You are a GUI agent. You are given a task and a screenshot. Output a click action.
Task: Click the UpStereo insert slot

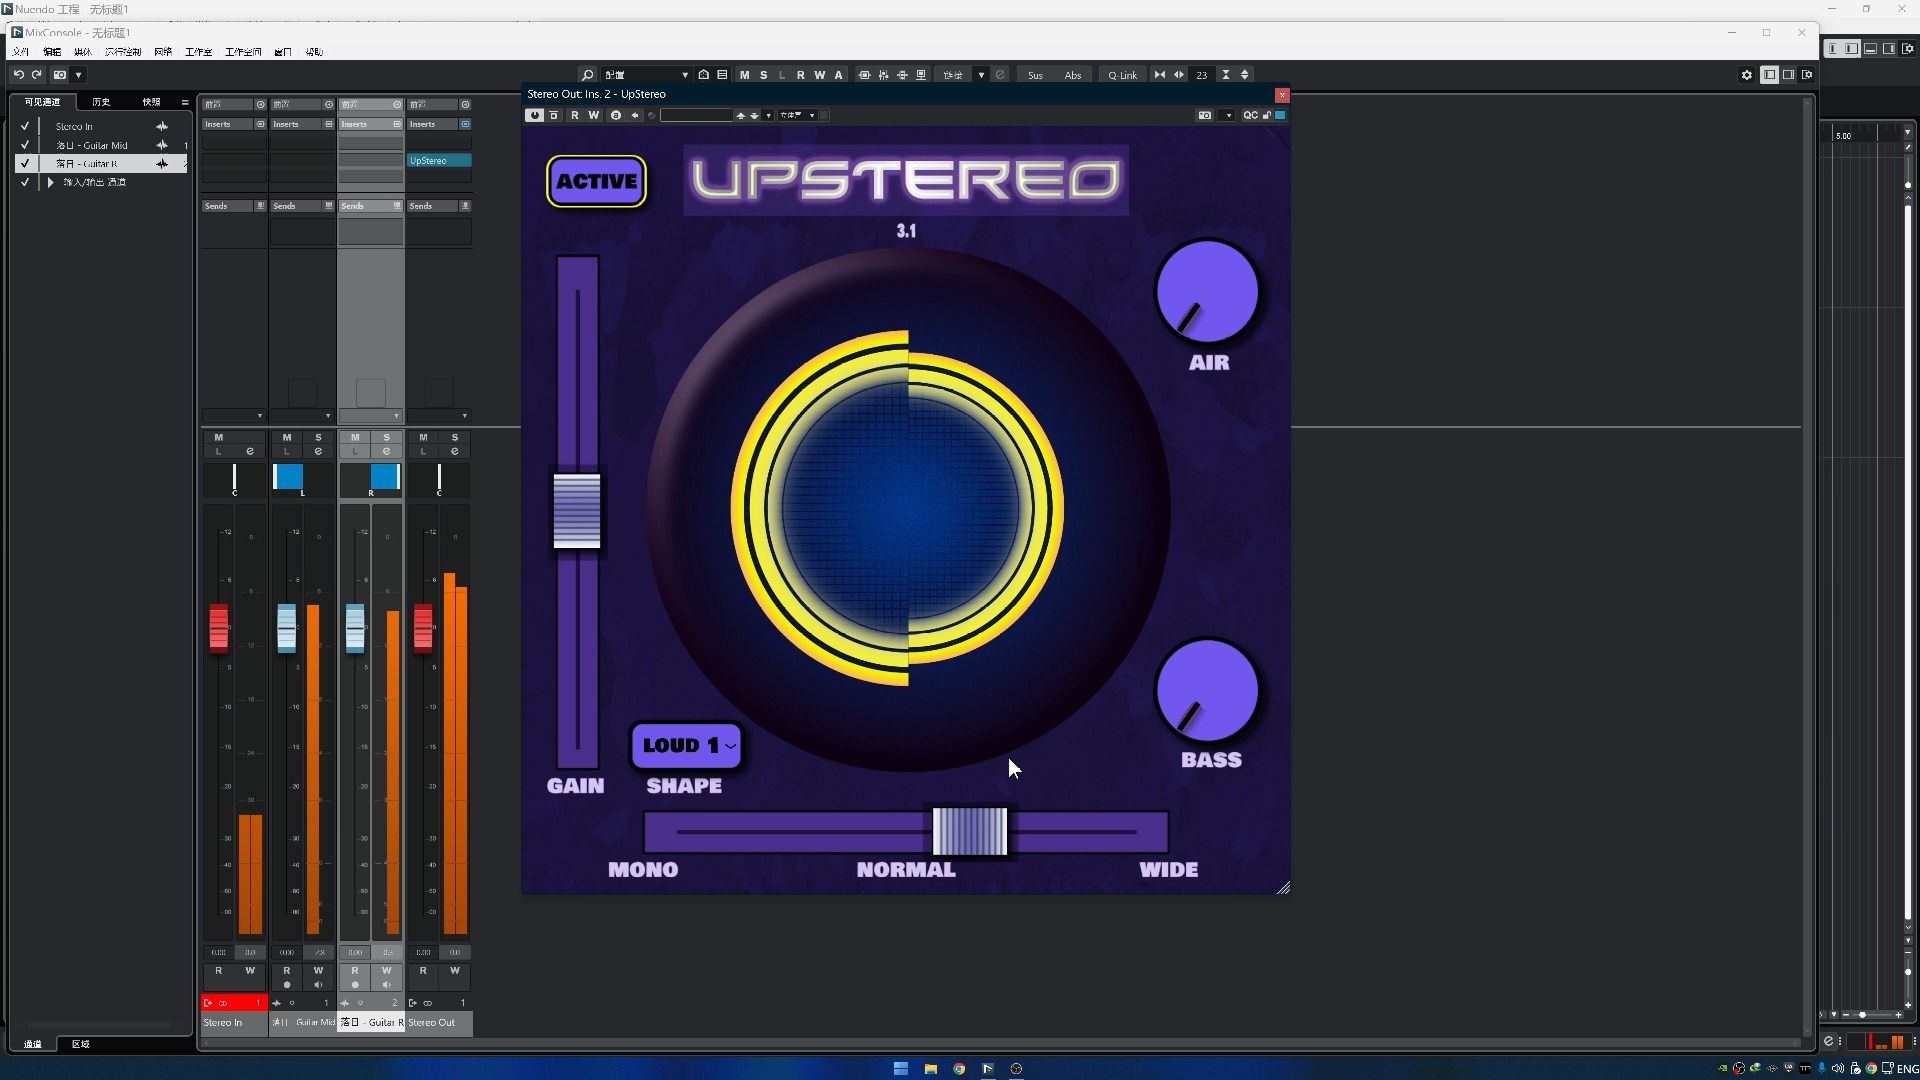click(438, 161)
